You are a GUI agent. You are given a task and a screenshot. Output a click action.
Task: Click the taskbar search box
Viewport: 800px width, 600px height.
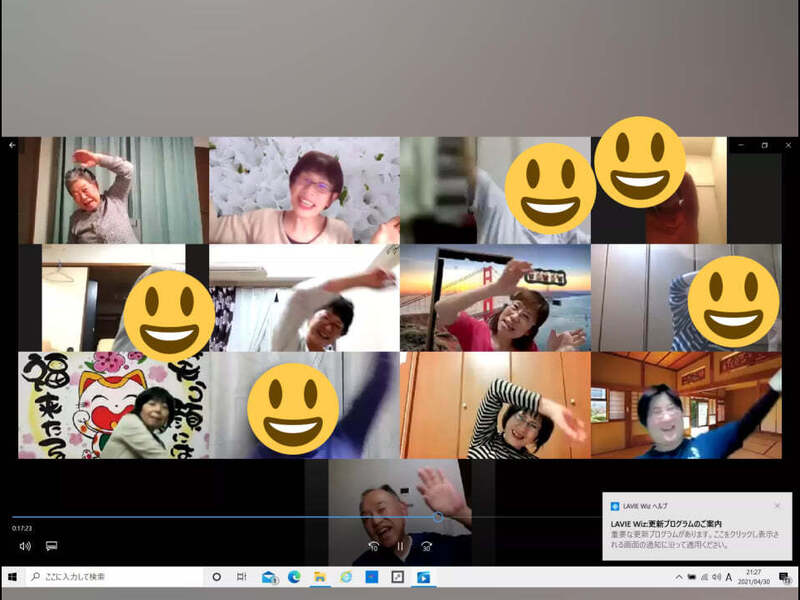(x=112, y=577)
